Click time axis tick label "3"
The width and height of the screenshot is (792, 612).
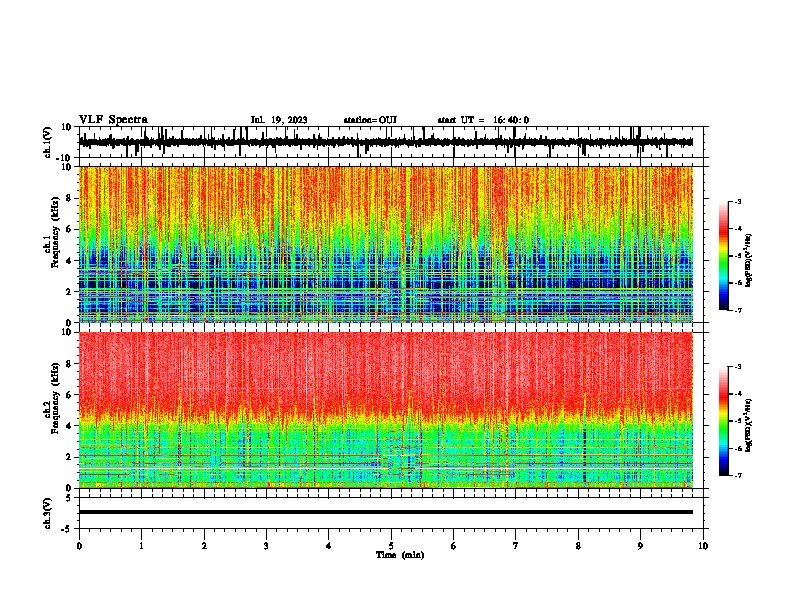coord(266,546)
